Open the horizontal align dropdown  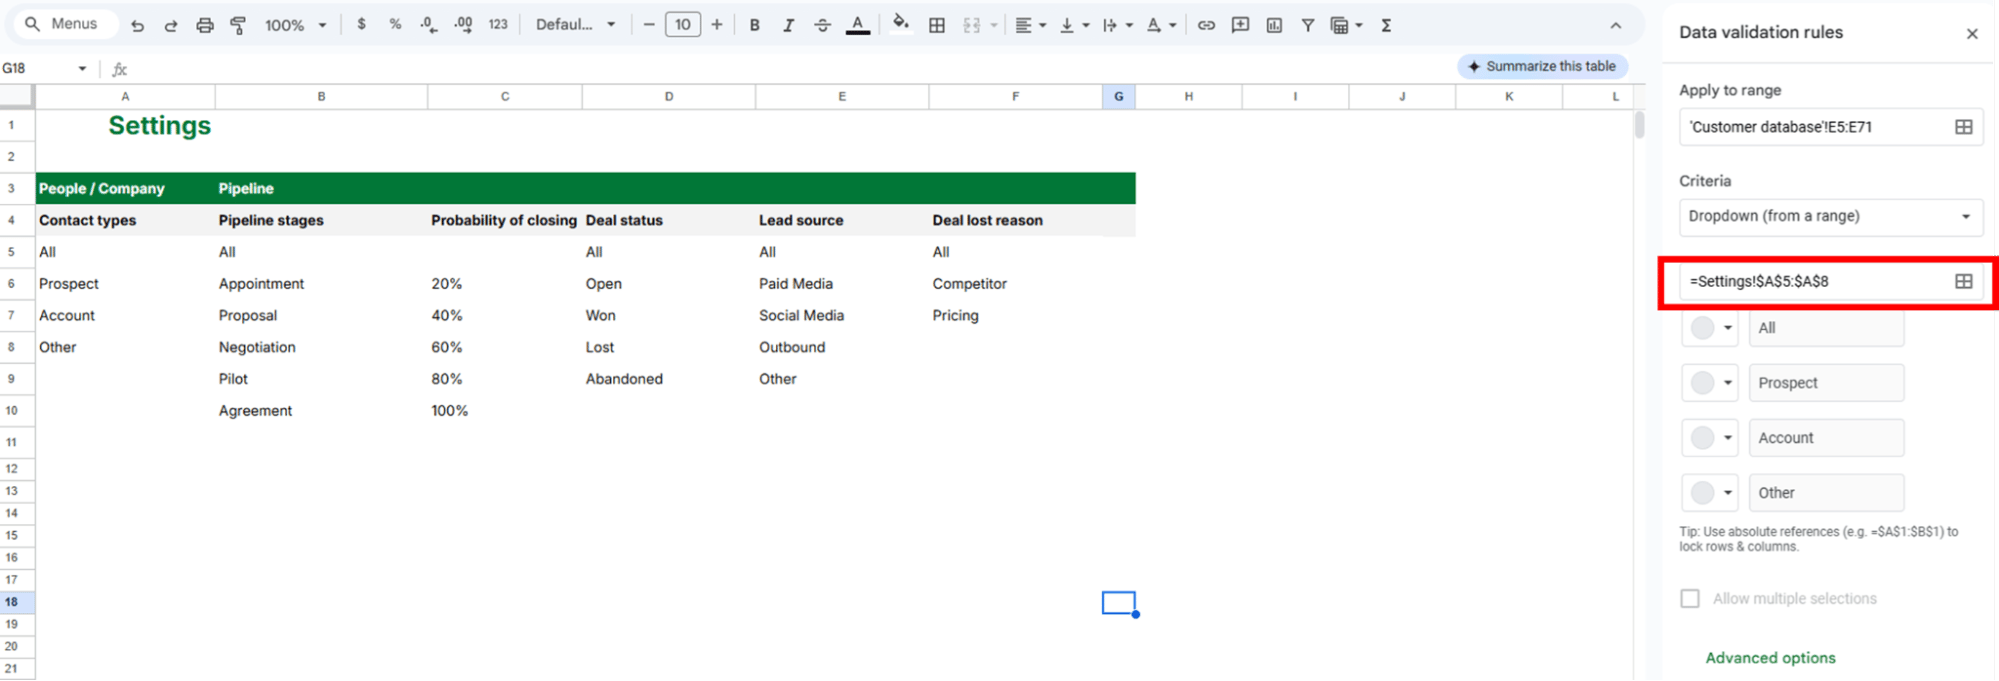pyautogui.click(x=1030, y=25)
